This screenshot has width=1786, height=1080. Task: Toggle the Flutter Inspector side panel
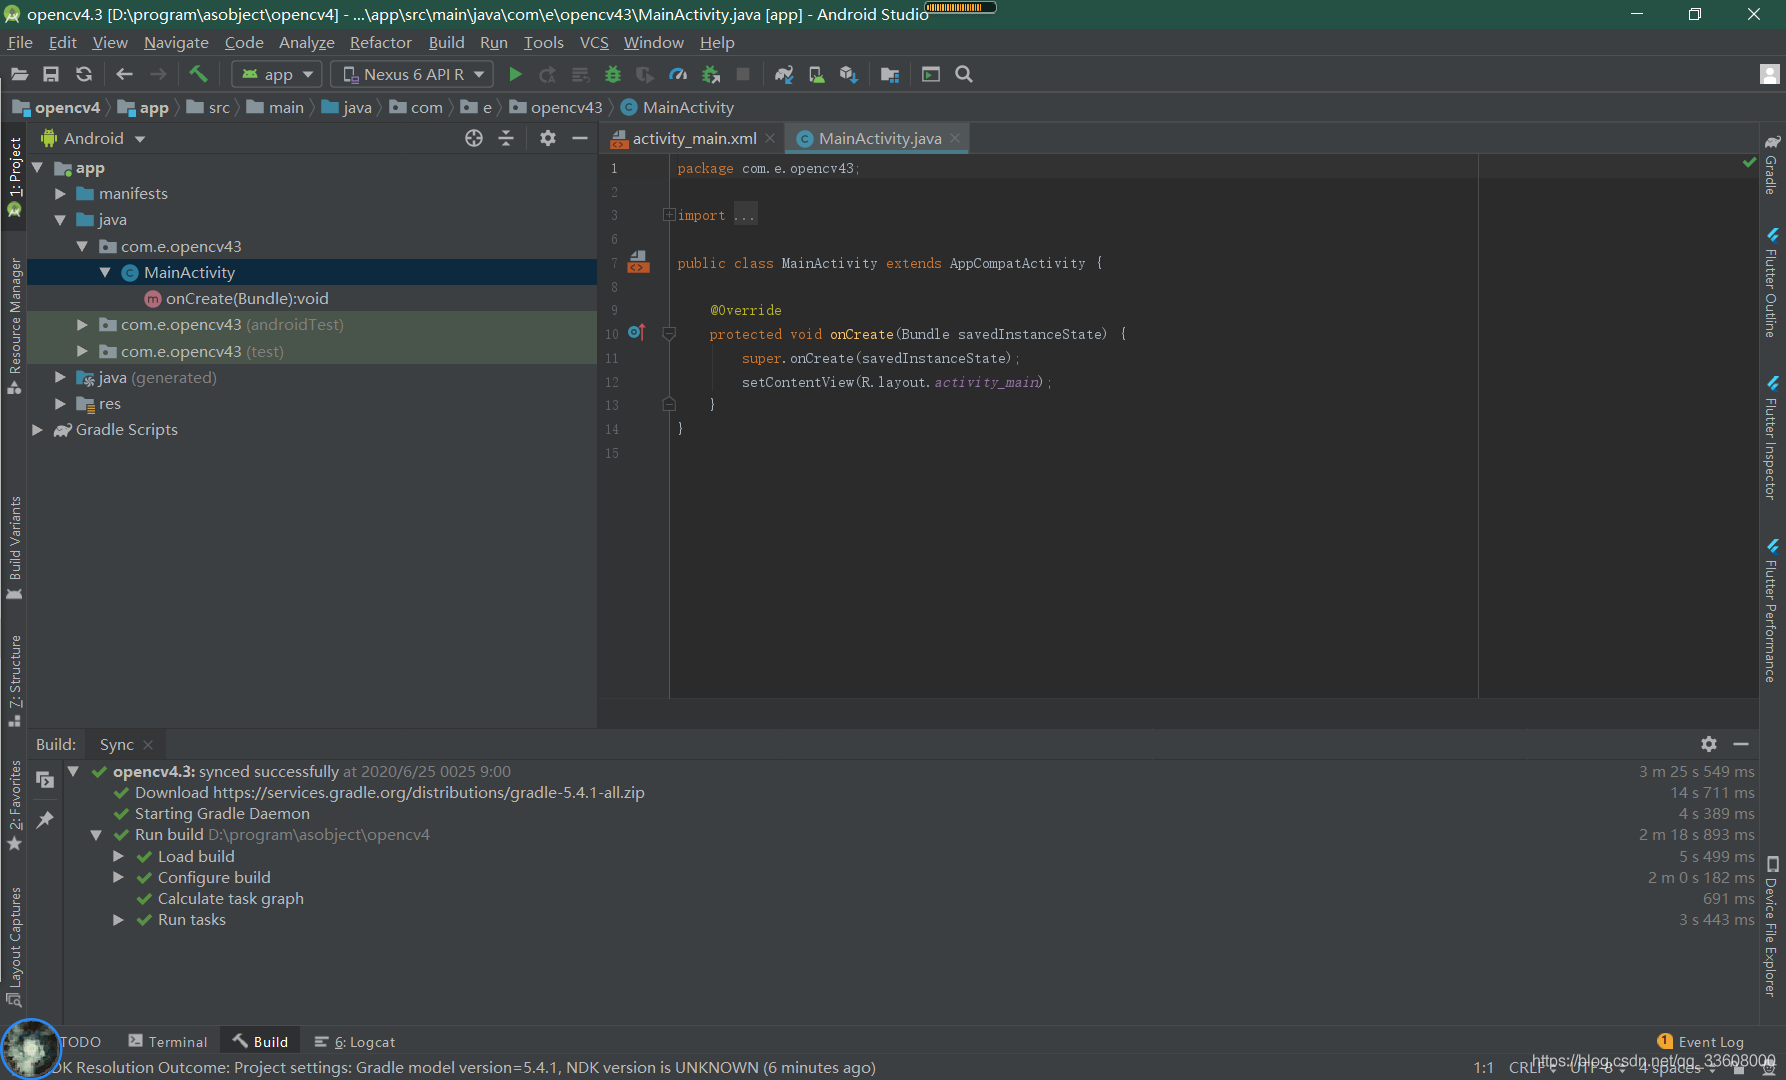click(x=1771, y=438)
